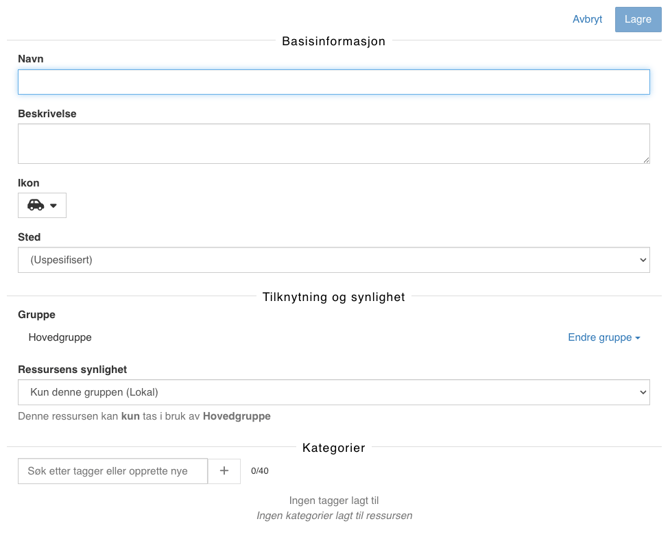Click the Navn field label
Viewport: 670px width, 541px height.
pos(31,59)
